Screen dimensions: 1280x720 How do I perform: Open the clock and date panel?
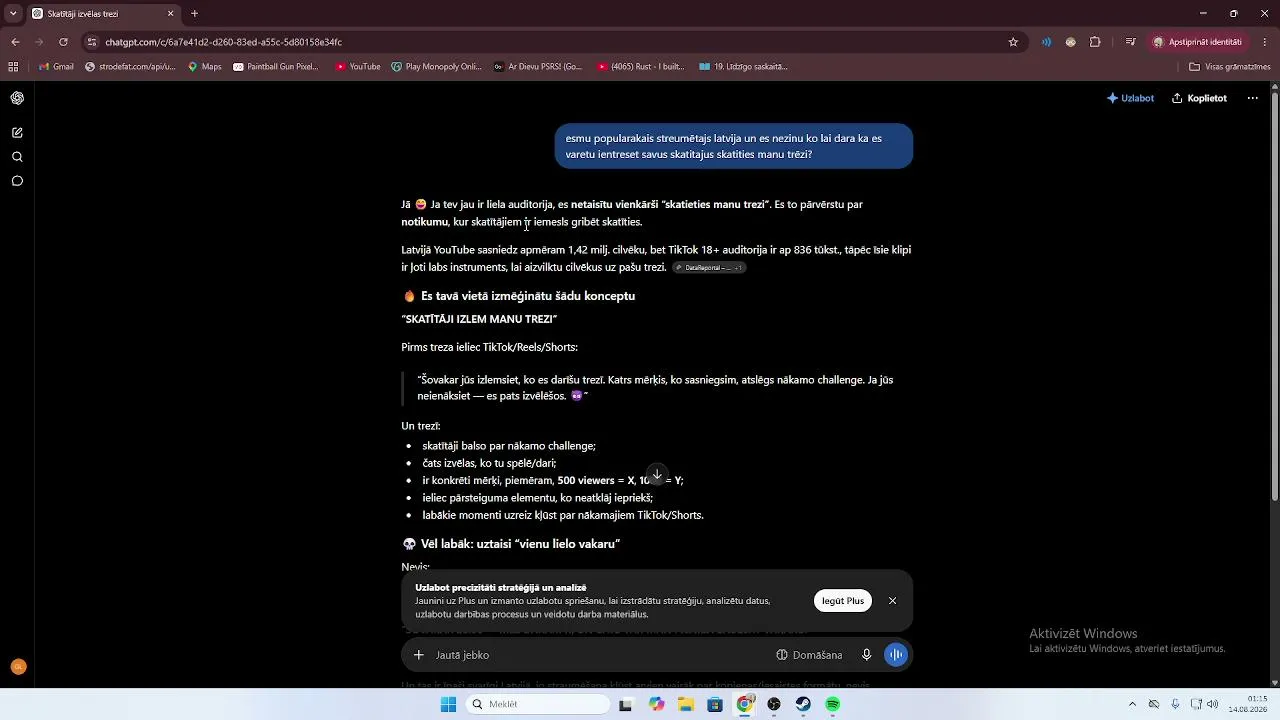pos(1249,704)
